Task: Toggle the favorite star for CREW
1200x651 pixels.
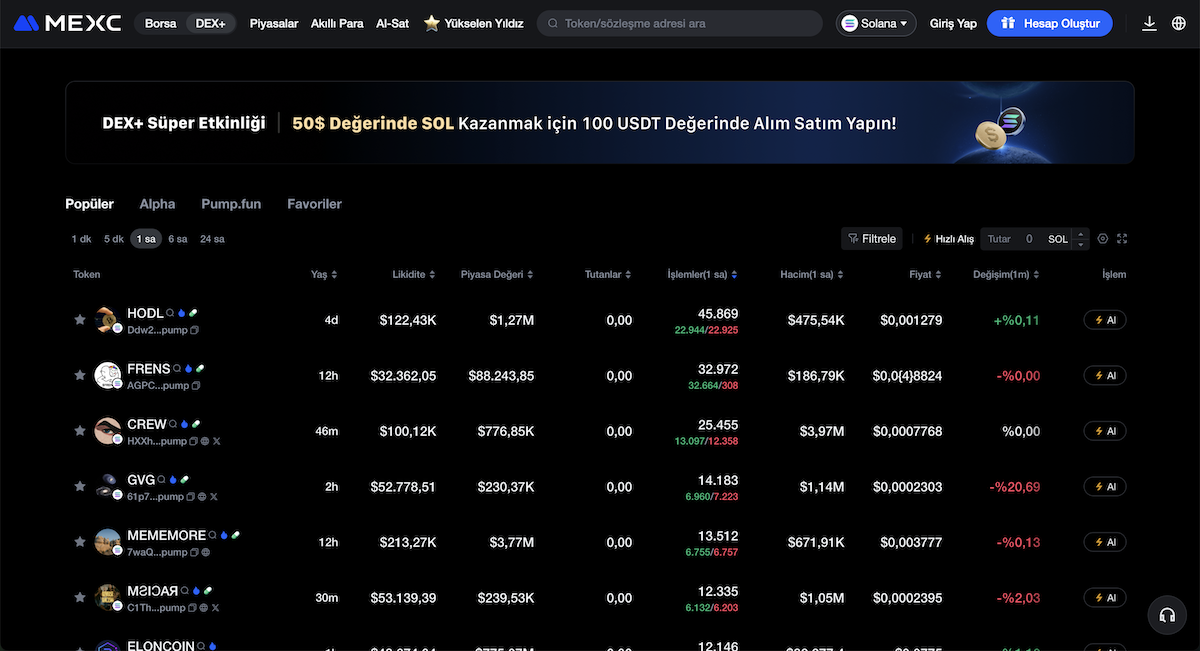Action: click(80, 431)
